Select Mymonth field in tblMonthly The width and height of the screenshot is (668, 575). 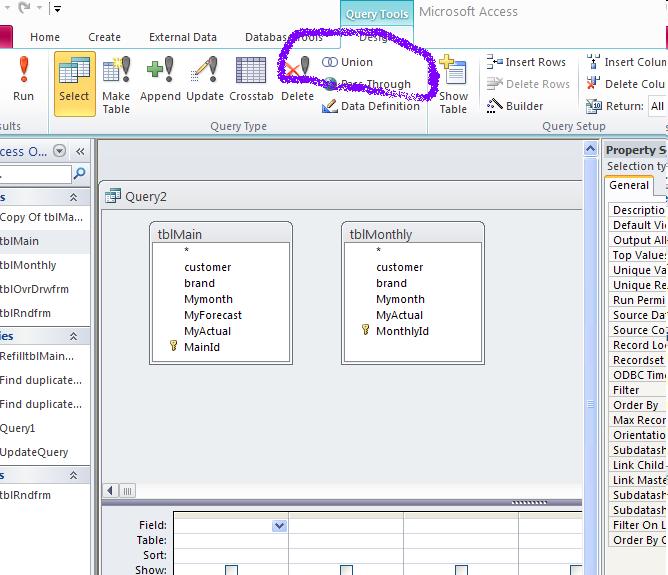tap(400, 299)
